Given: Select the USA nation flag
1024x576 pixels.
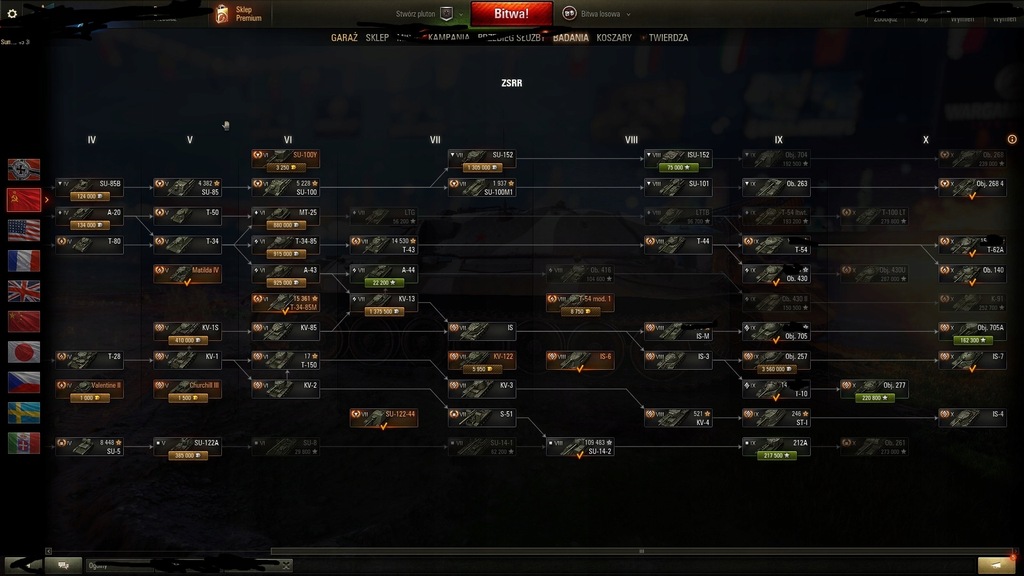Looking at the screenshot, I should 24,231.
